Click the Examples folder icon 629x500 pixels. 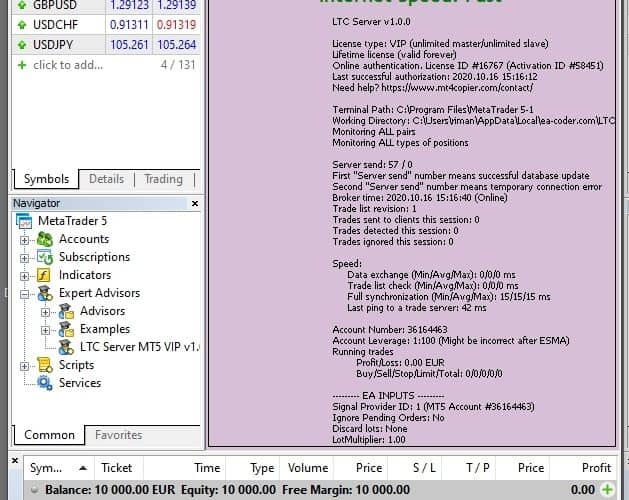(66, 329)
